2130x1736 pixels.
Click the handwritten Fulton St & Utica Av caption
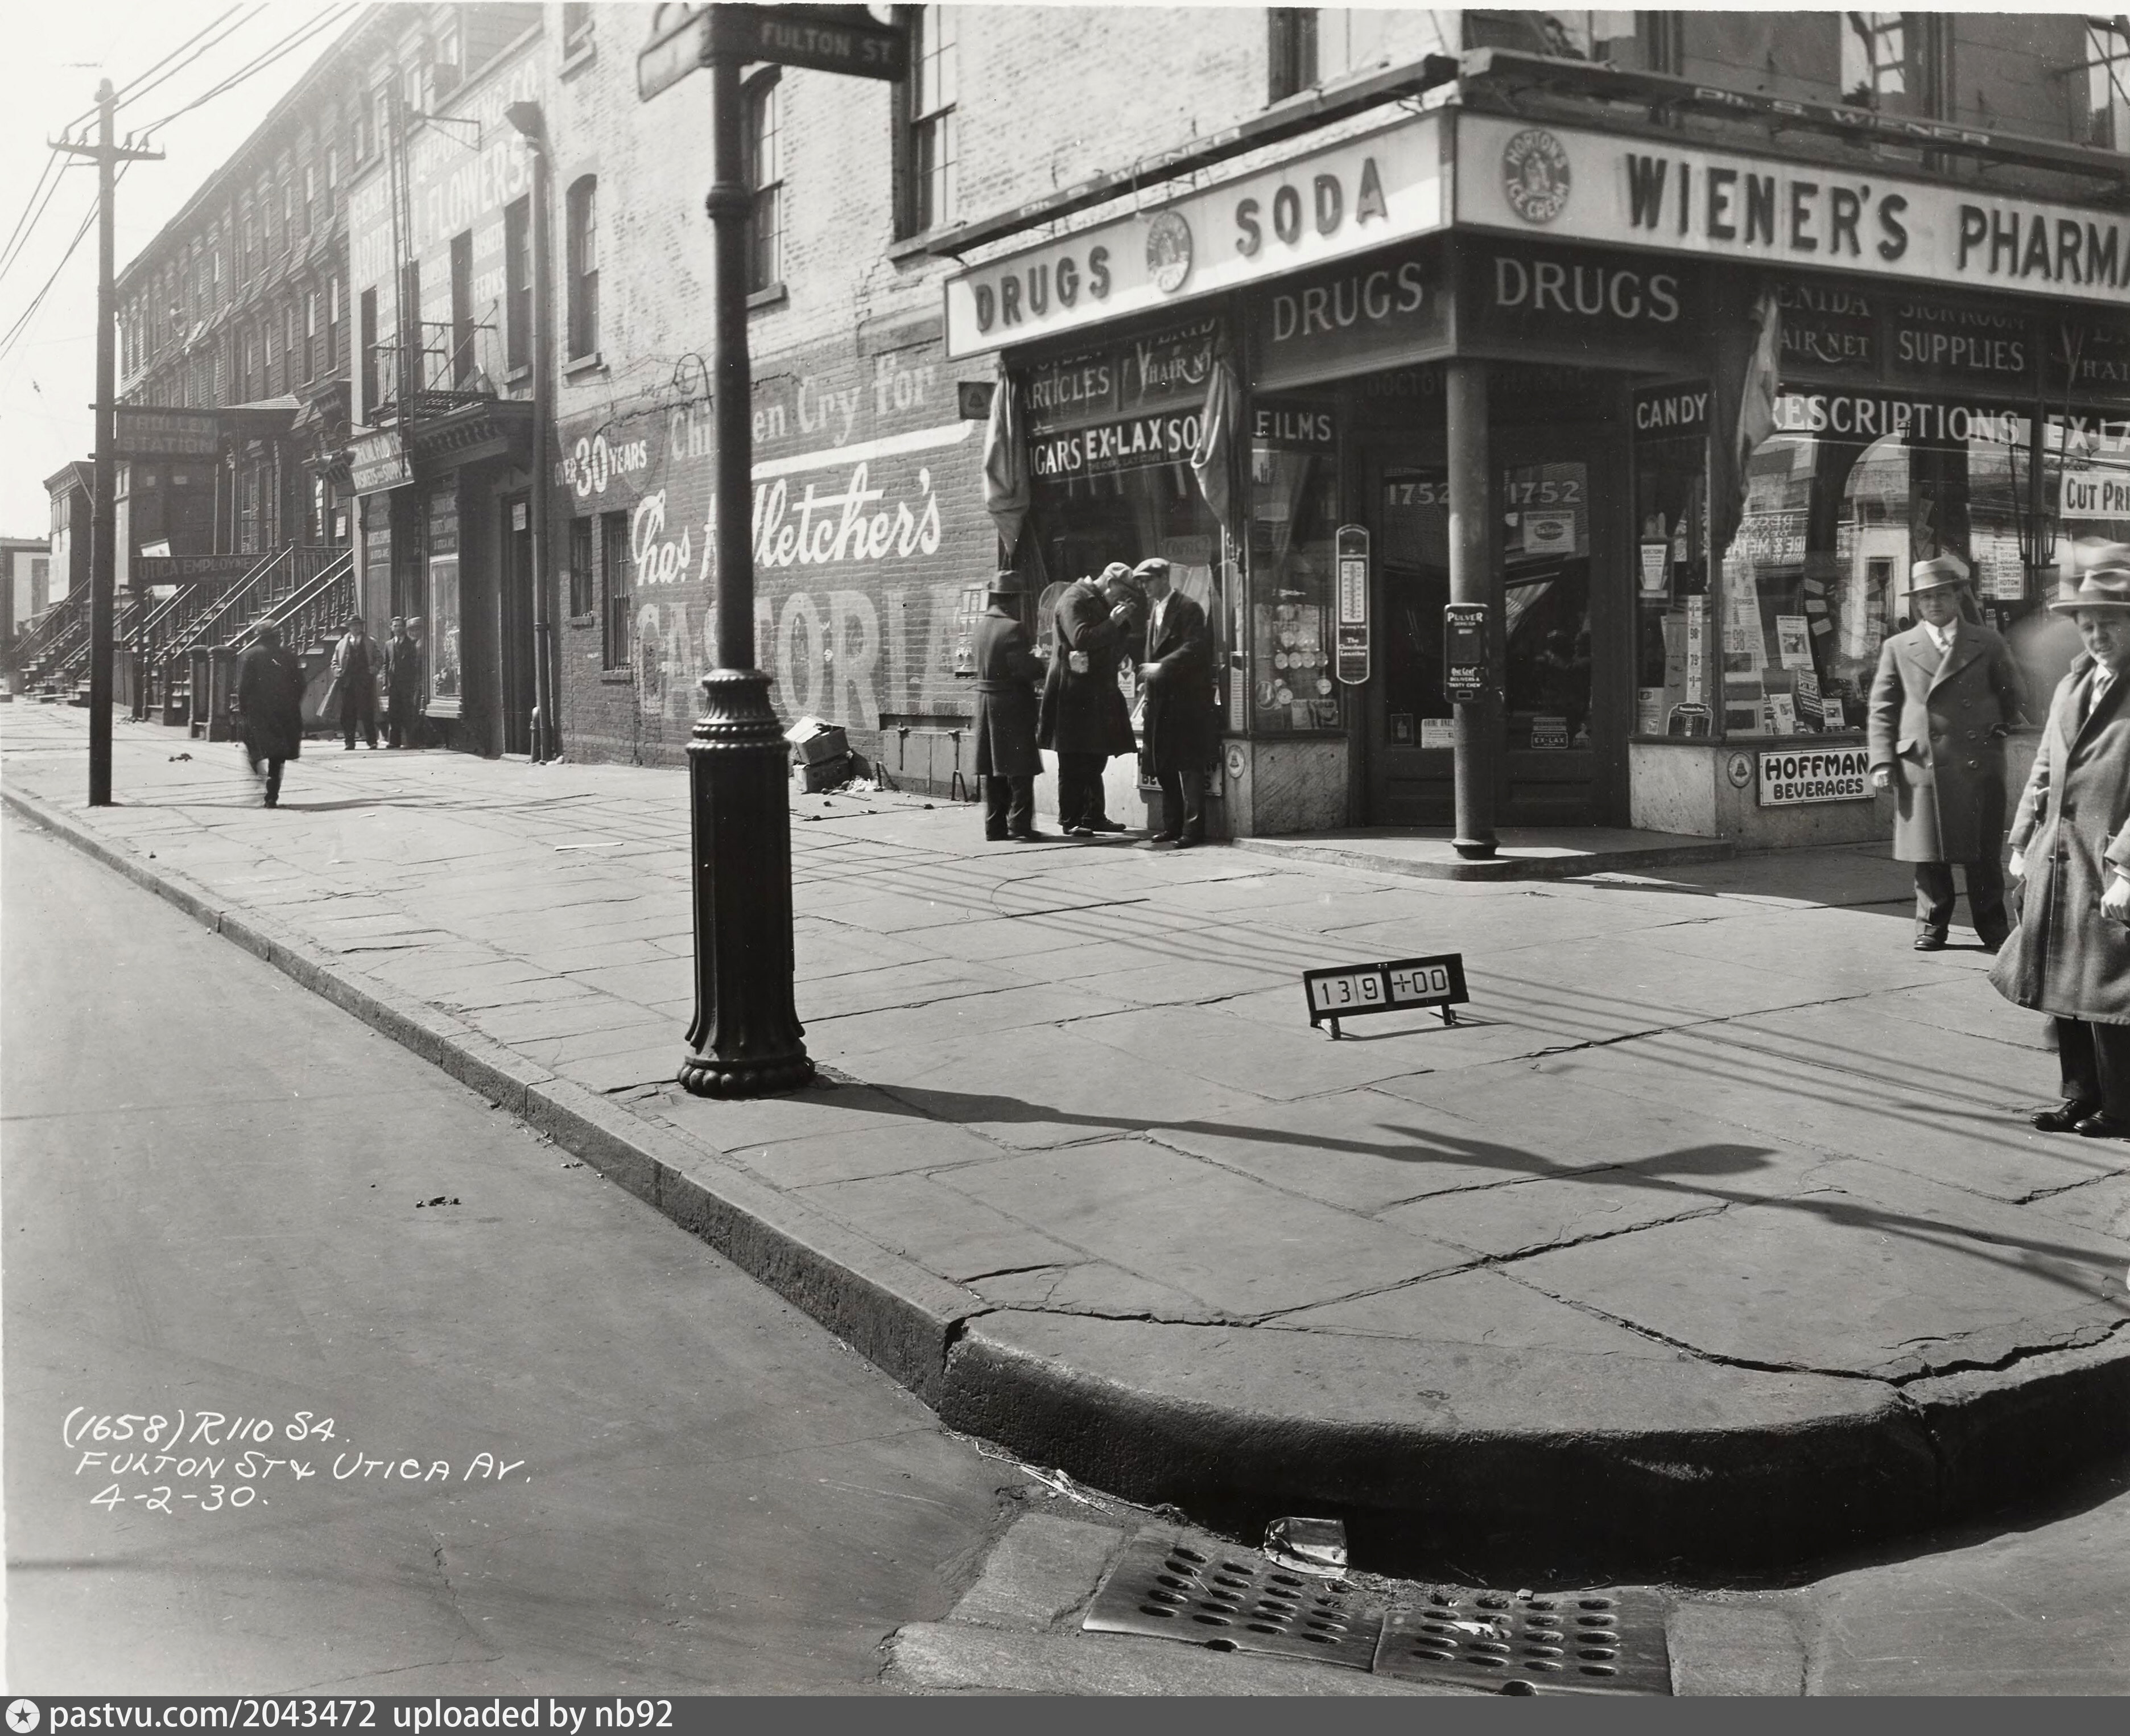(x=300, y=1467)
